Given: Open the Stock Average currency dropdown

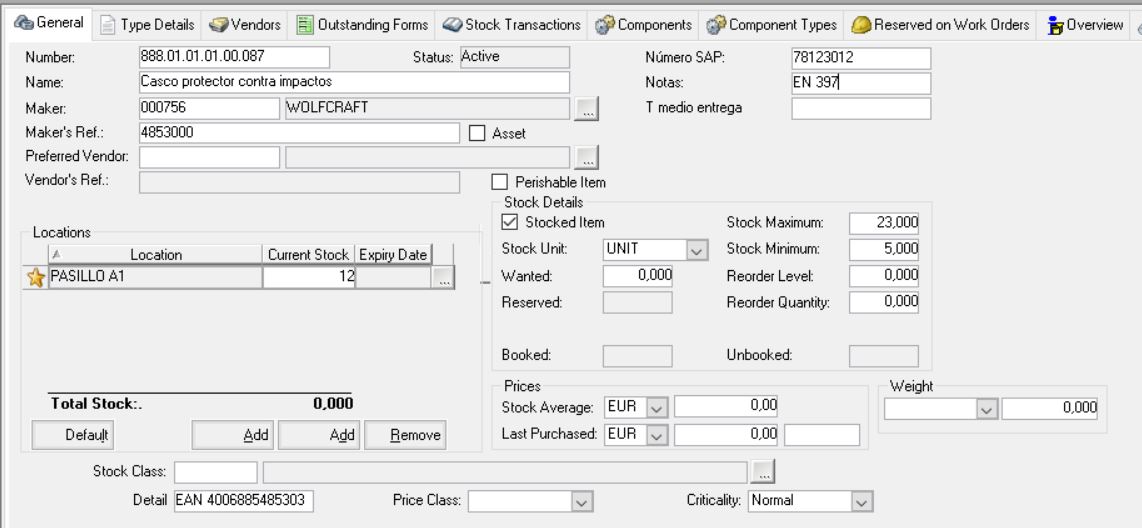Looking at the screenshot, I should [656, 407].
